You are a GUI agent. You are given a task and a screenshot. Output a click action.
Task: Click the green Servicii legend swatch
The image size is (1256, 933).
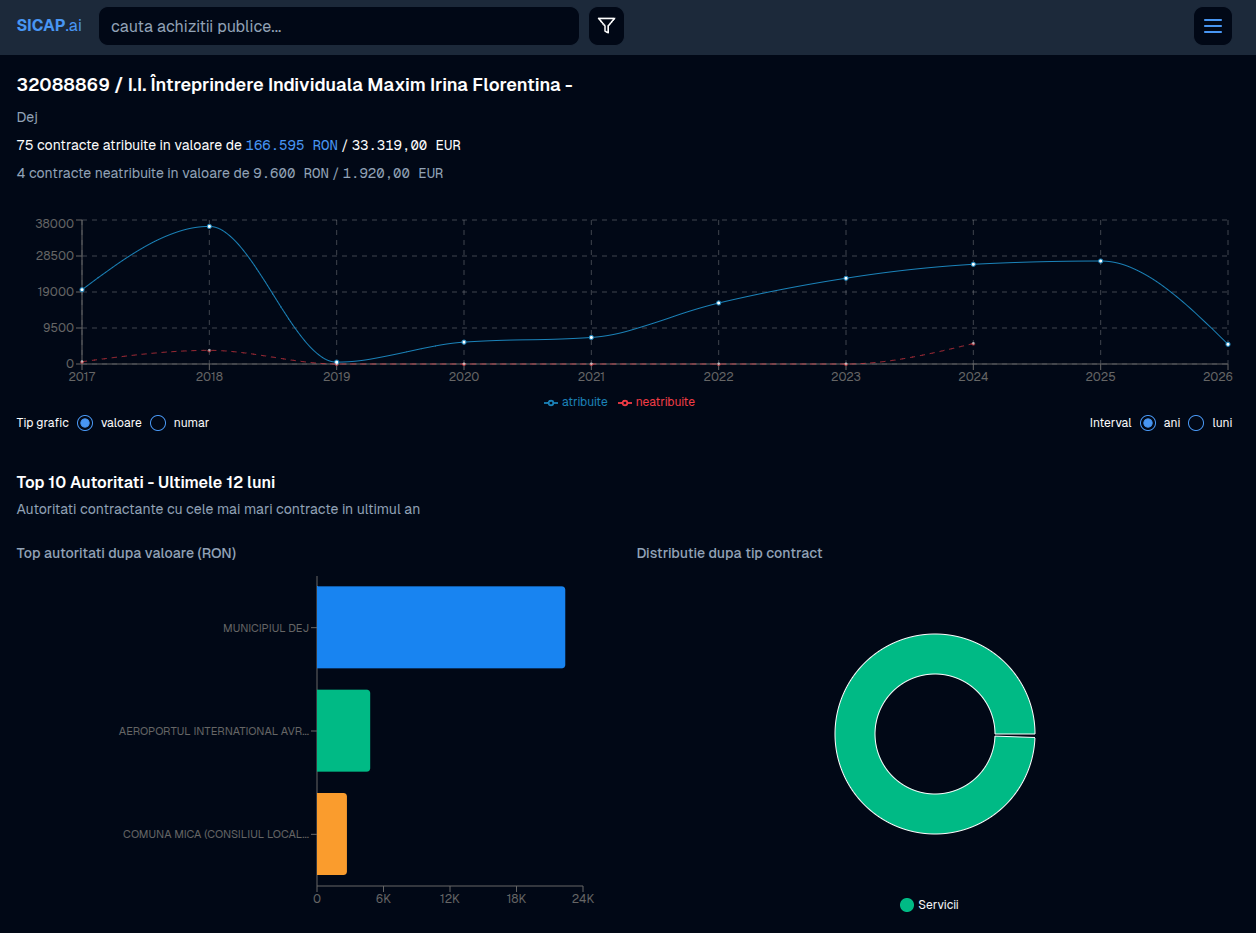(x=907, y=905)
